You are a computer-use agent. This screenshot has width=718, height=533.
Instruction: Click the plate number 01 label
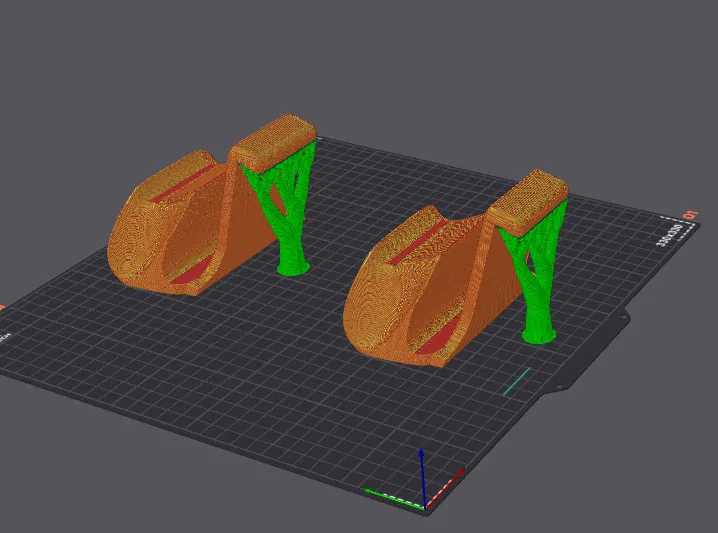[690, 215]
